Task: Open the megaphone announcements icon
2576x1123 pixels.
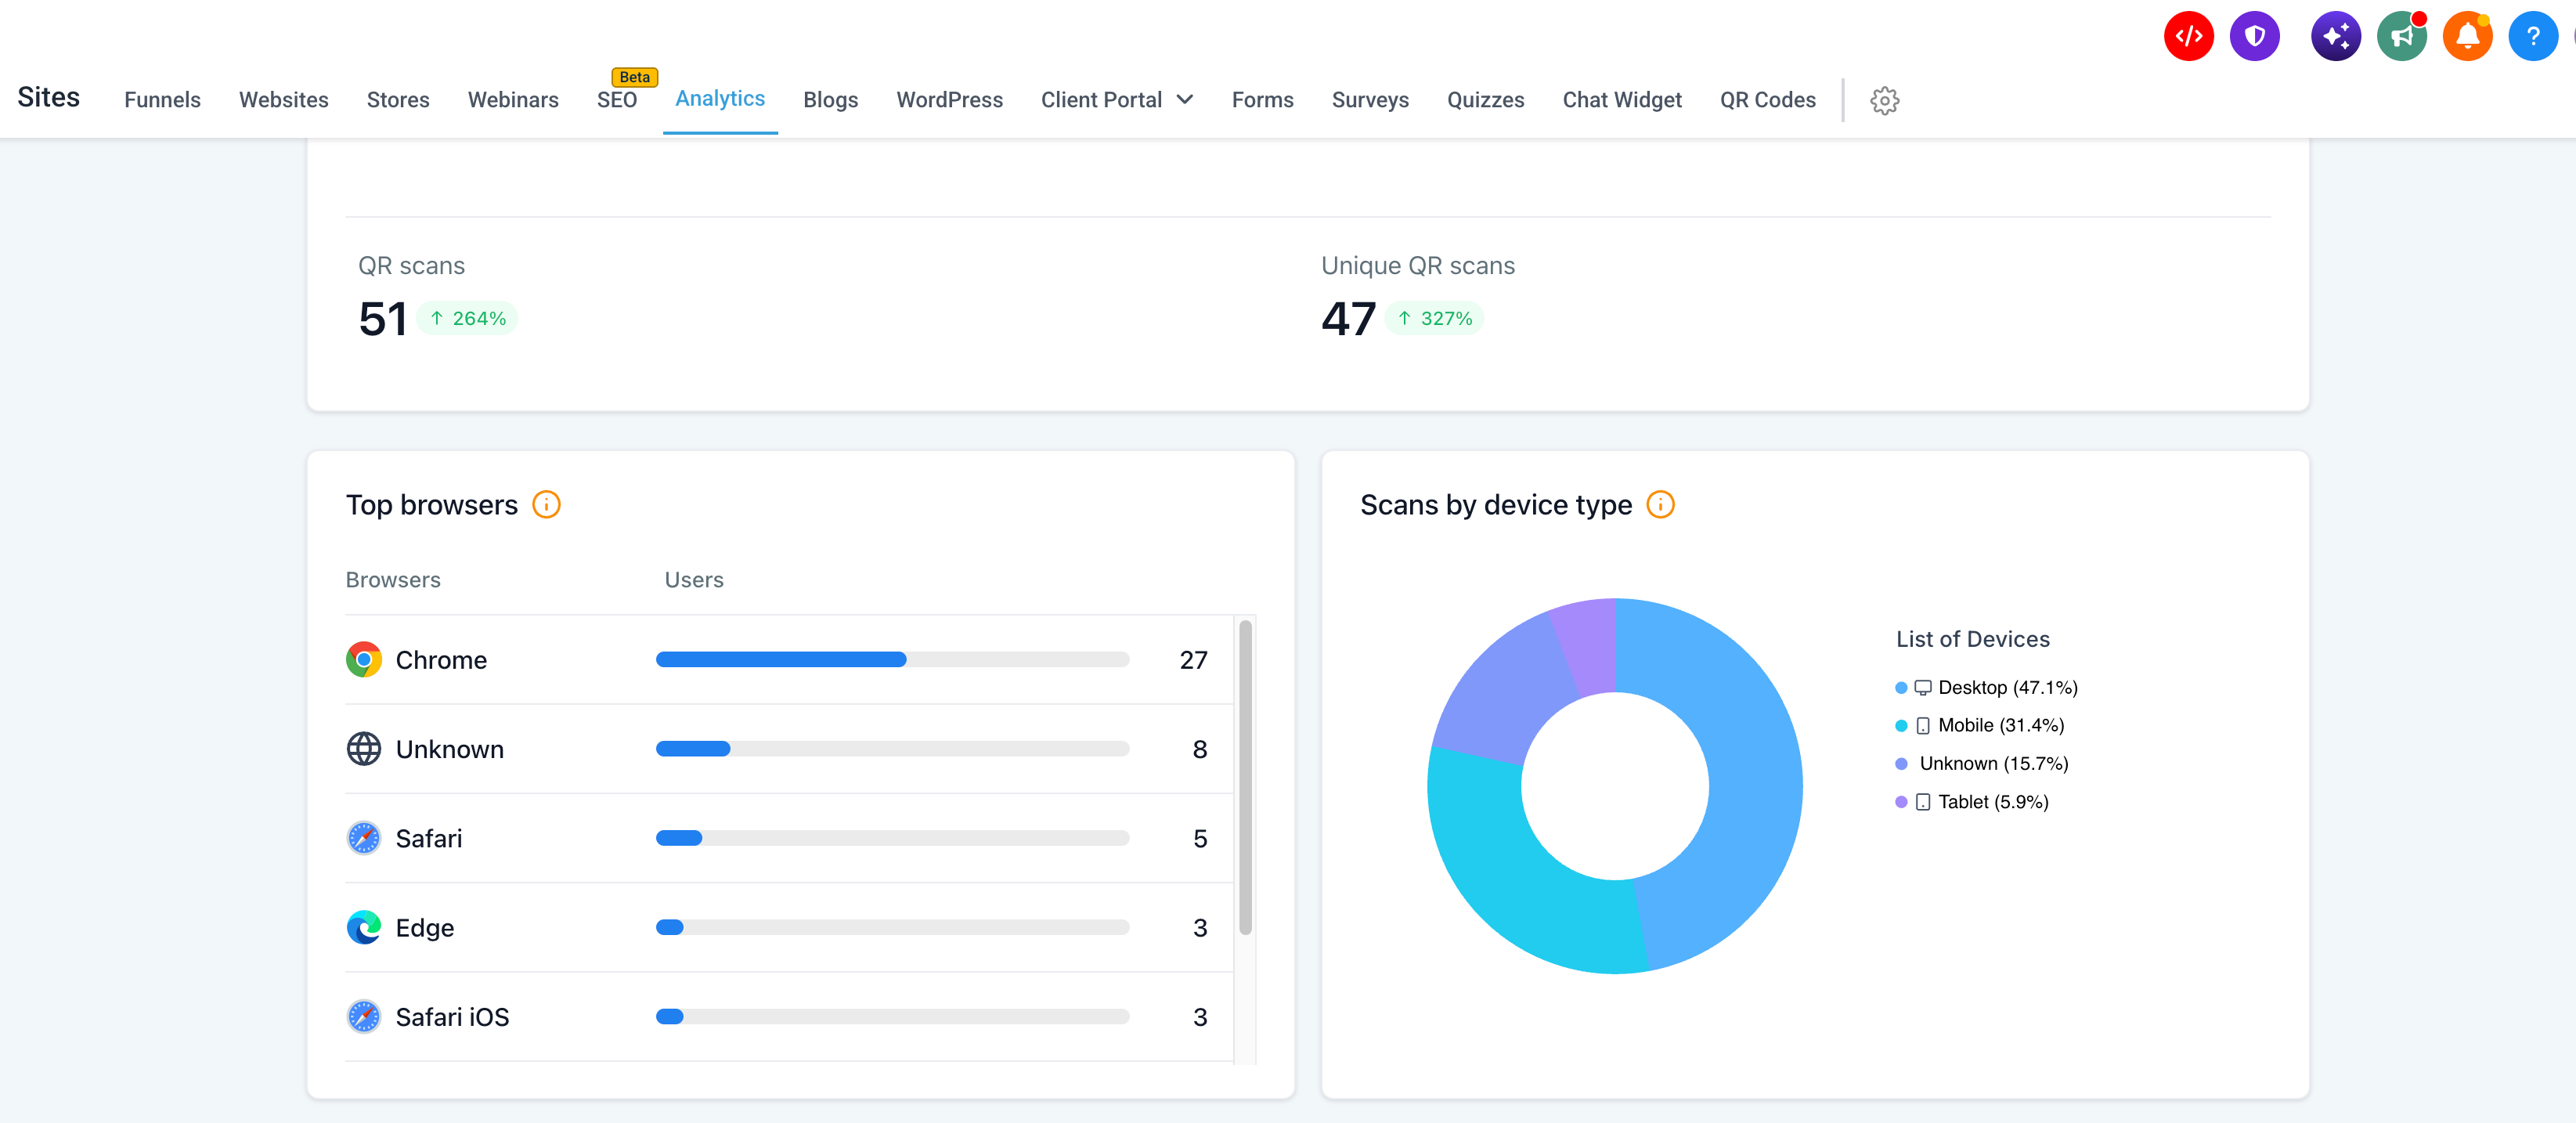Action: [x=2401, y=37]
